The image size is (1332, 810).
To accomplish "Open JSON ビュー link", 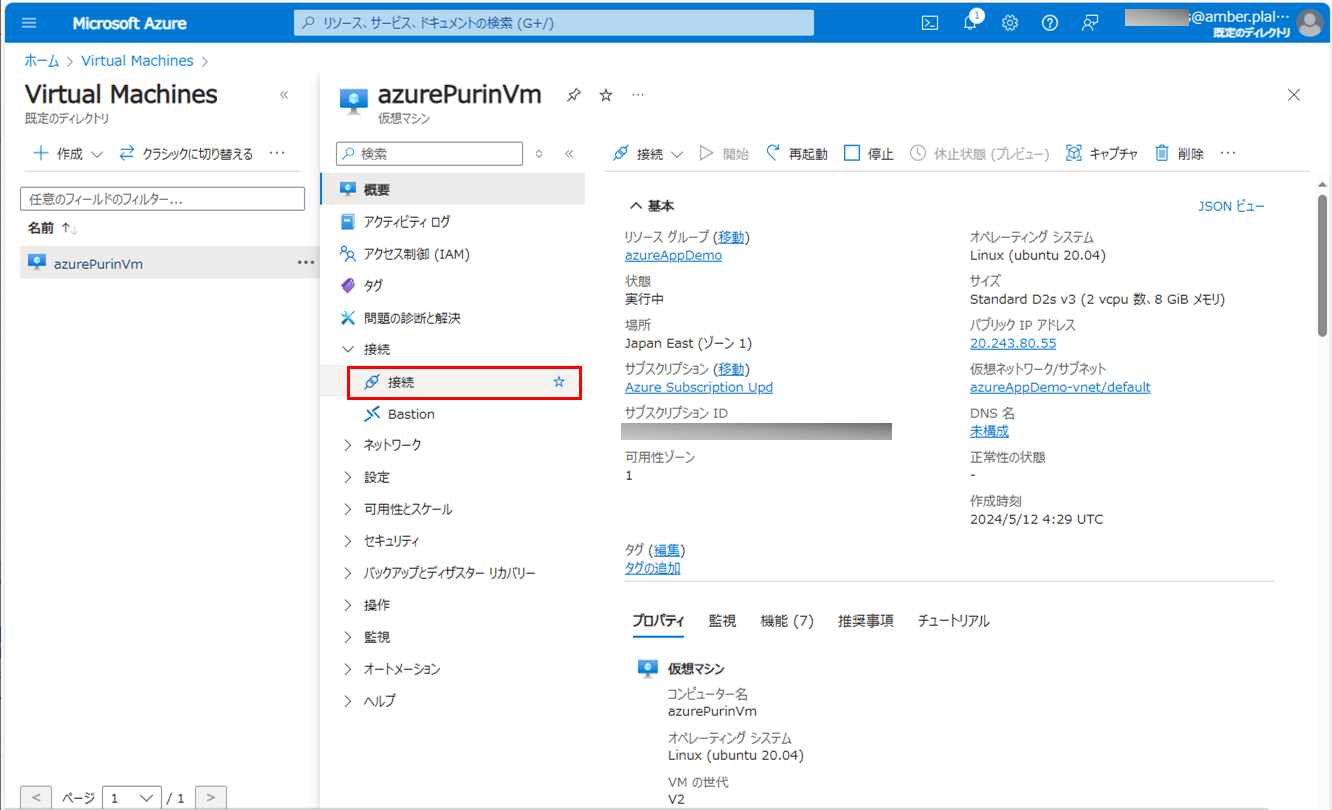I will coord(1231,206).
